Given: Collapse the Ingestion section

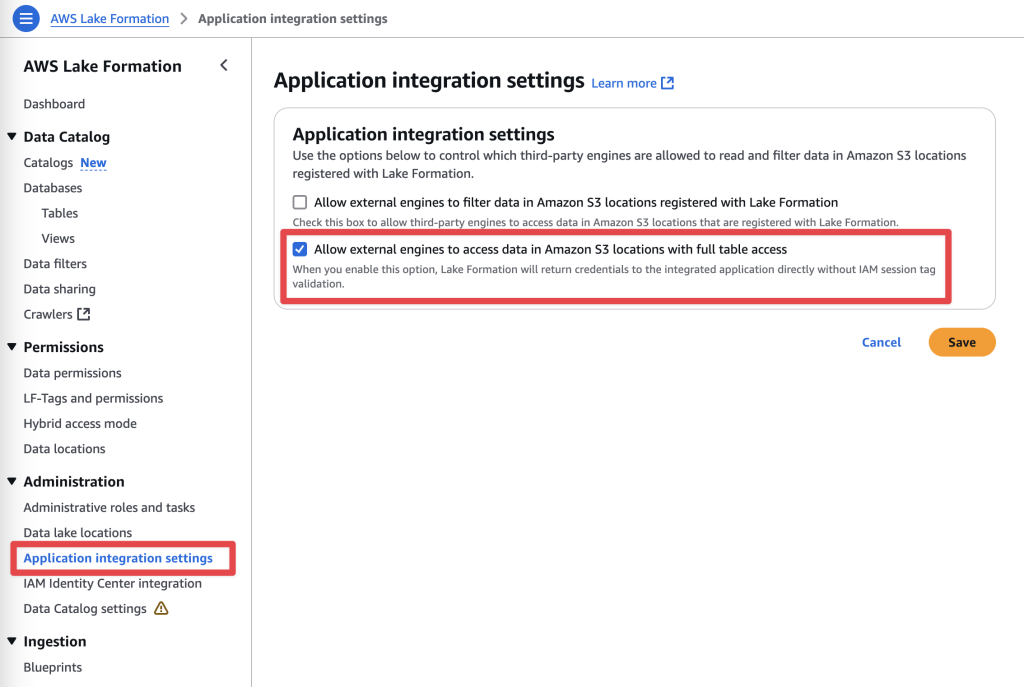Looking at the screenshot, I should 12,641.
